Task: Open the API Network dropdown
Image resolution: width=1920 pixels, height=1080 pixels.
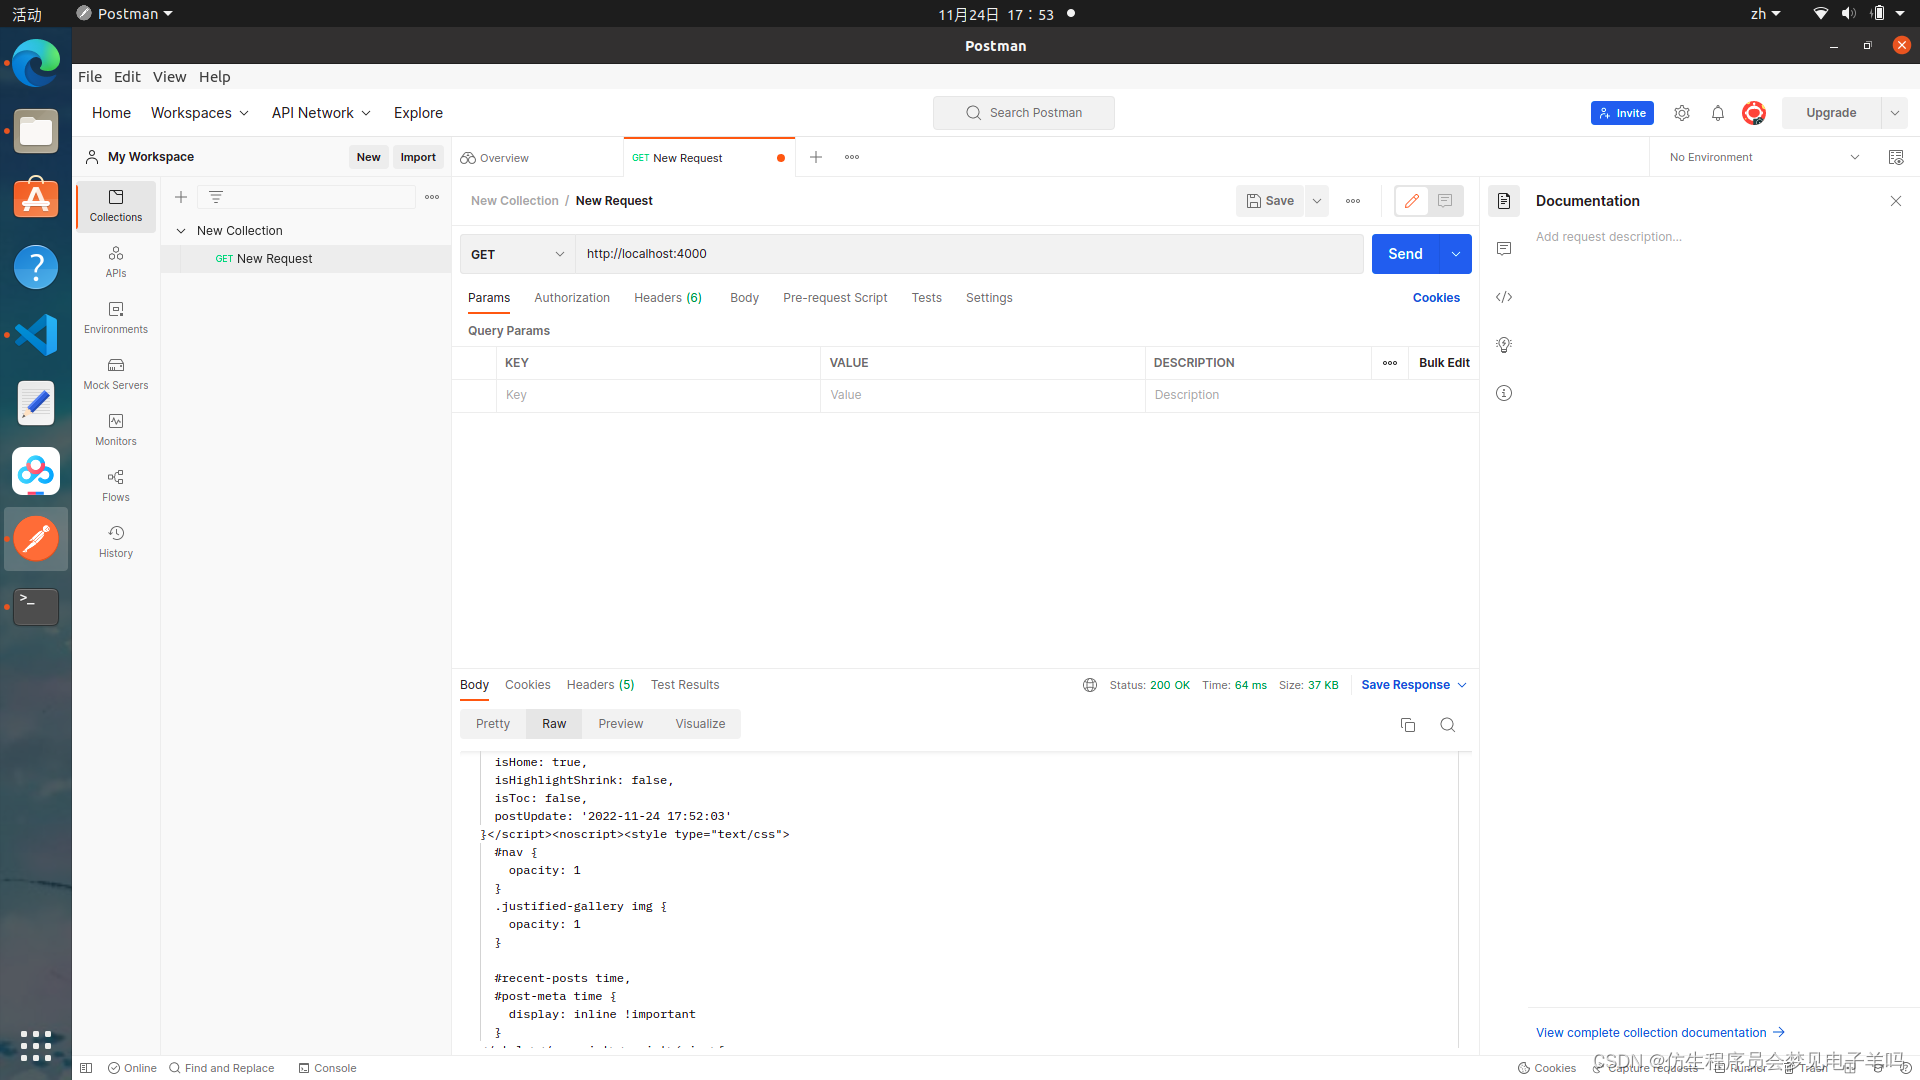Action: click(x=321, y=113)
